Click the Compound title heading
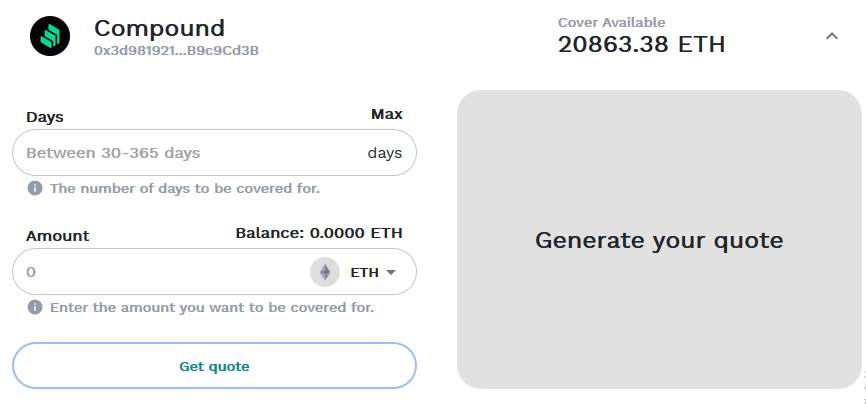 (x=159, y=28)
